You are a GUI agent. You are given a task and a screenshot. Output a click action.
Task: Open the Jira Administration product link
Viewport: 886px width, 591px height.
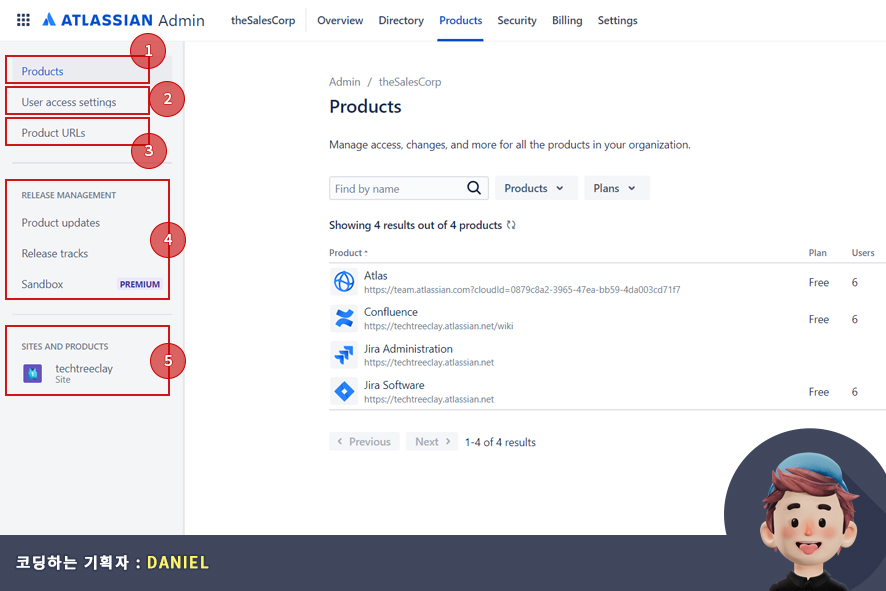[x=408, y=349]
